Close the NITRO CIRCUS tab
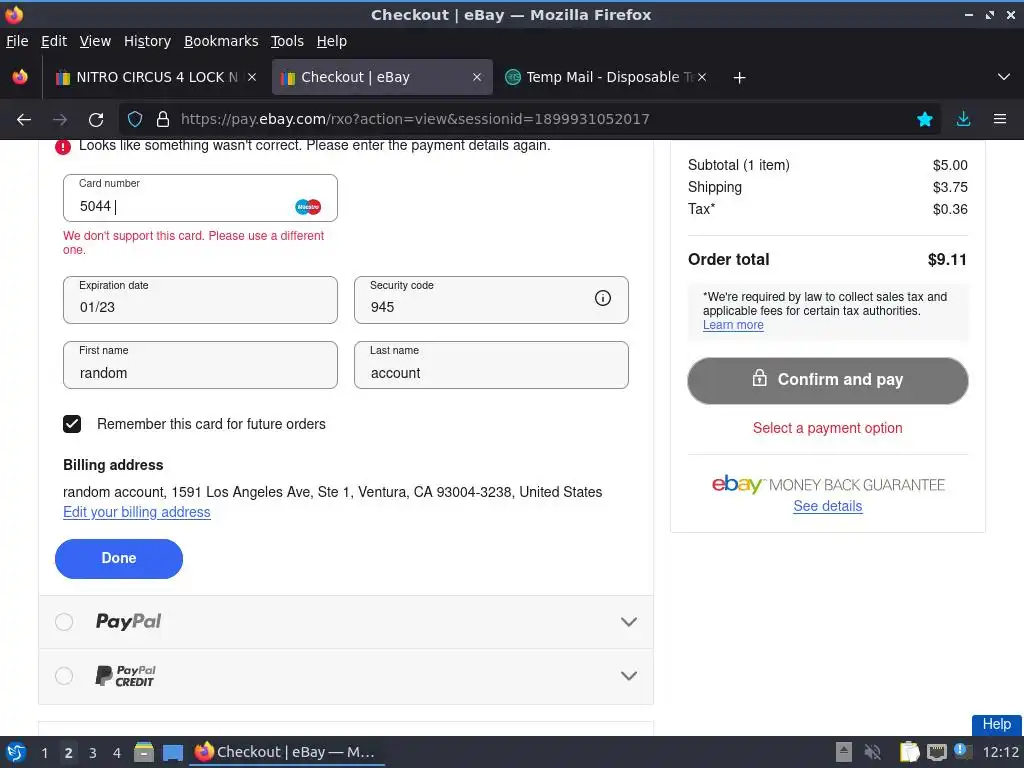 [252, 77]
